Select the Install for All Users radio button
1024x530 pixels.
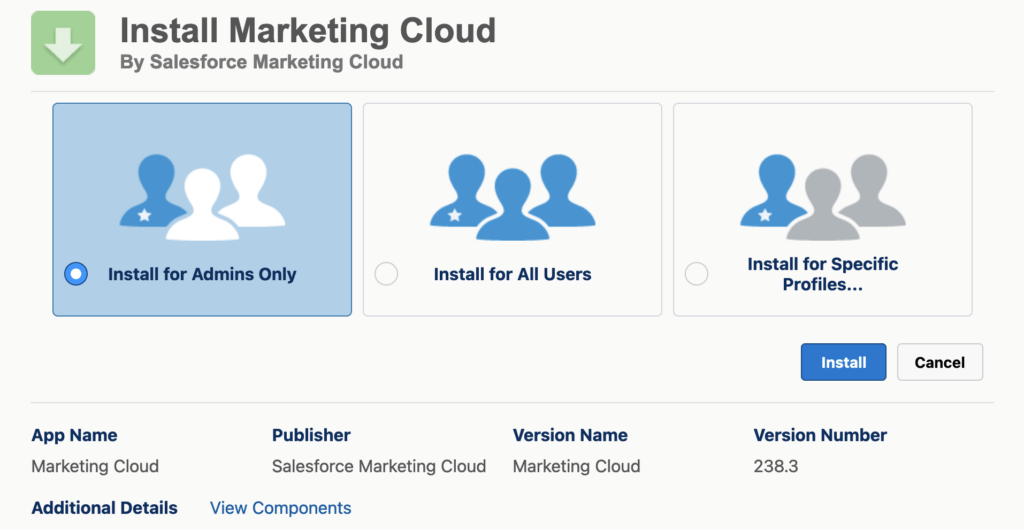point(386,274)
